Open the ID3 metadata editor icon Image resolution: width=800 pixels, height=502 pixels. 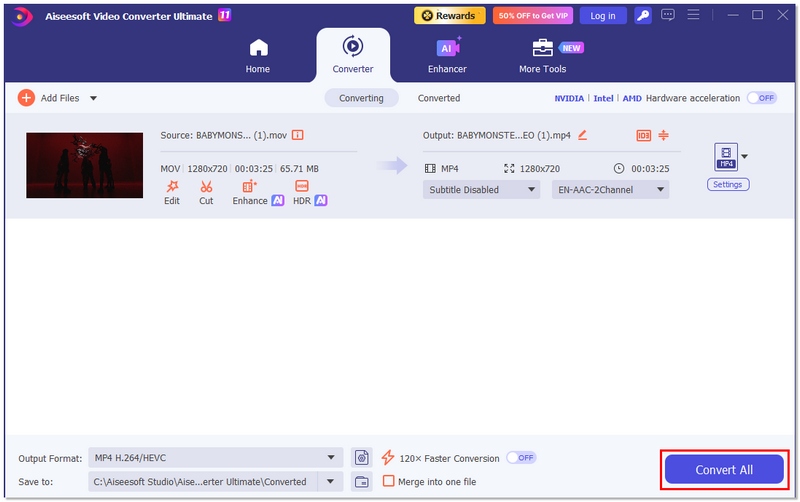(x=643, y=135)
